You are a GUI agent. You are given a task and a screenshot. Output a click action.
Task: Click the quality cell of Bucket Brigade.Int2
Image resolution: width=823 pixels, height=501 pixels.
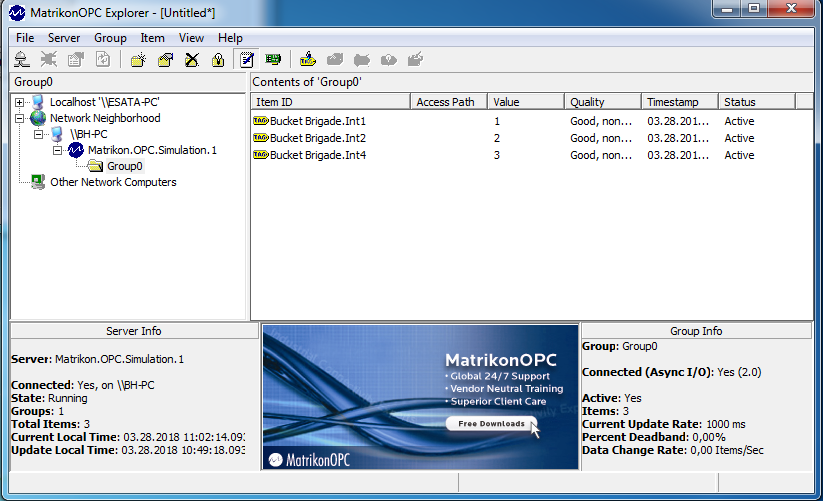[602, 138]
